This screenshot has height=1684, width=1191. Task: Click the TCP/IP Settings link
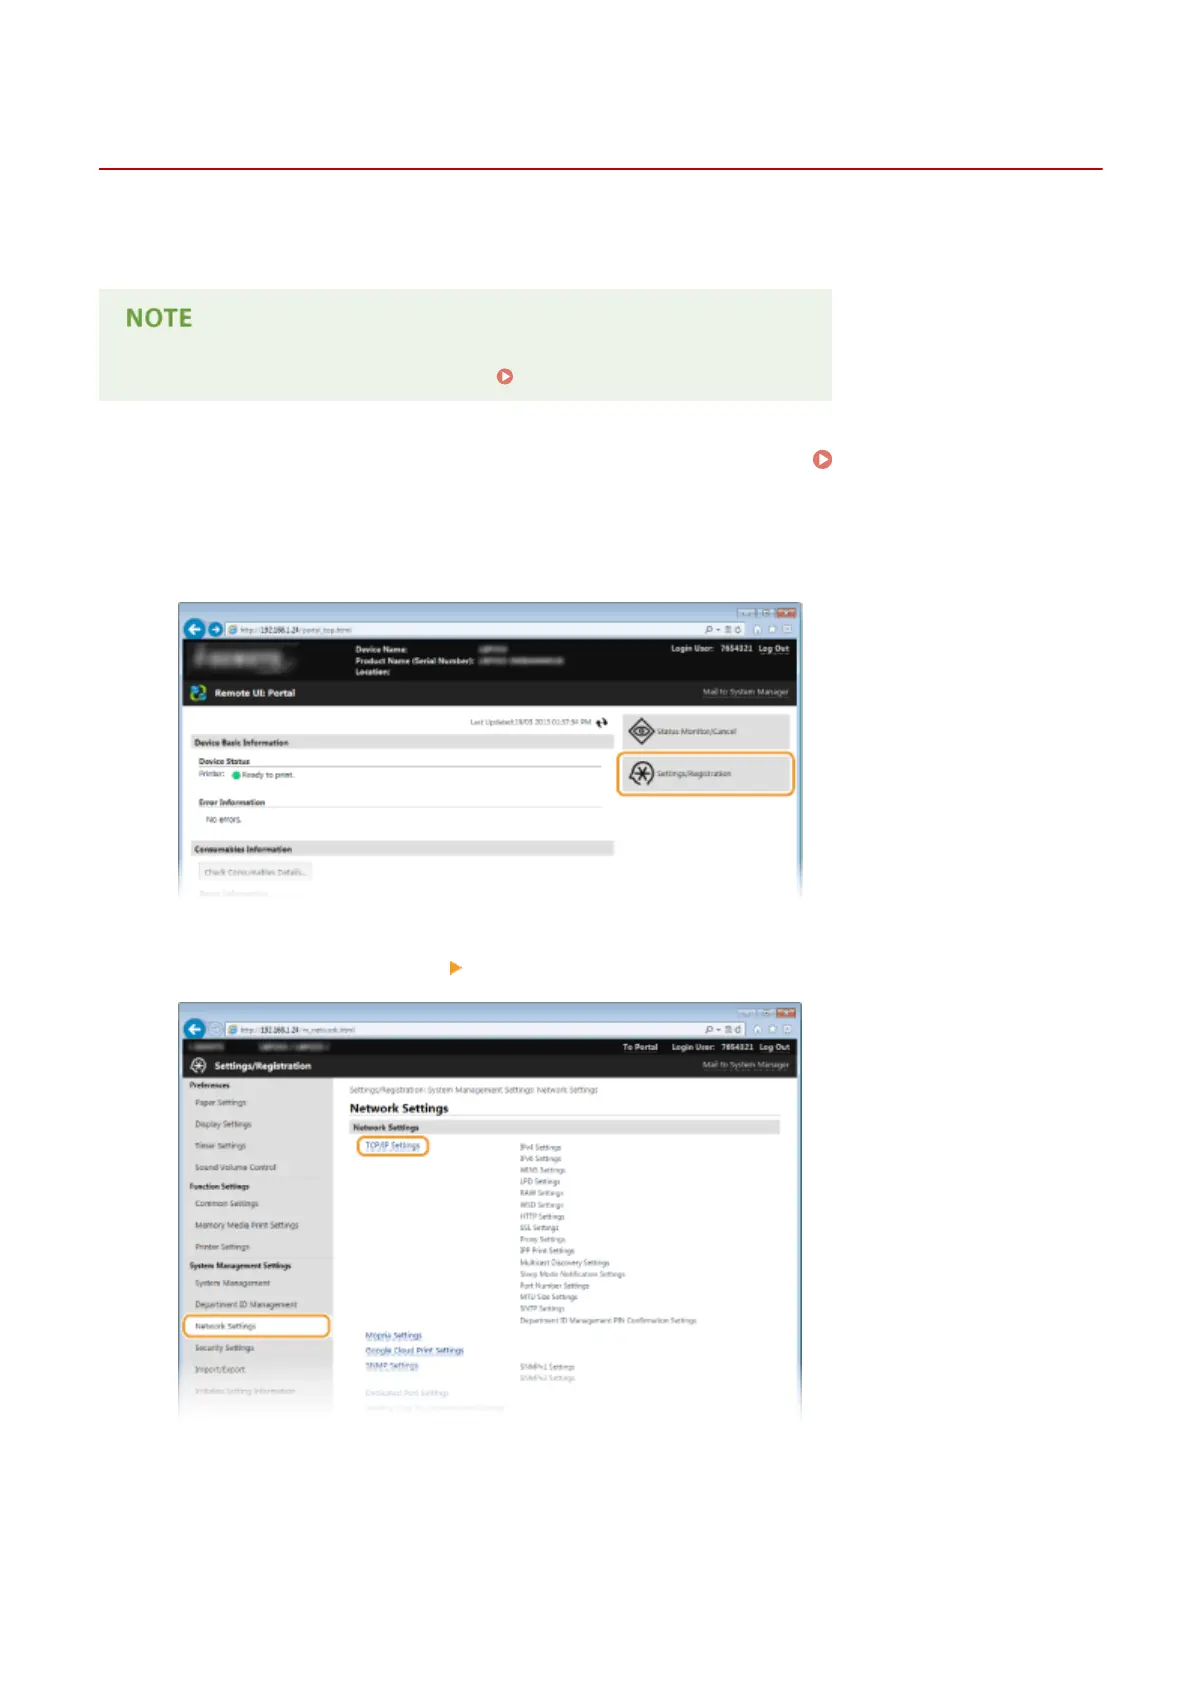point(392,1146)
